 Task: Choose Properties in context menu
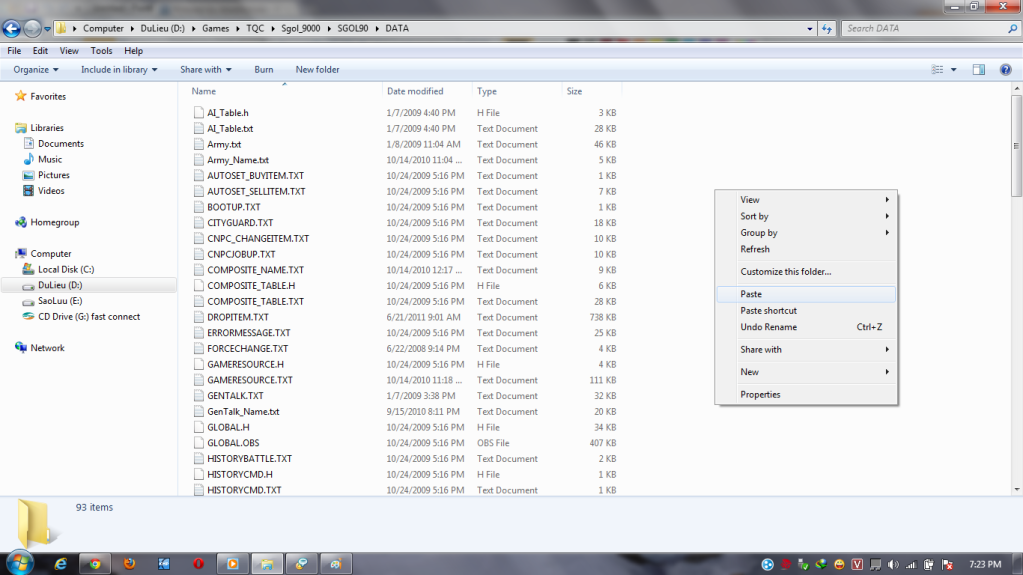(x=806, y=394)
